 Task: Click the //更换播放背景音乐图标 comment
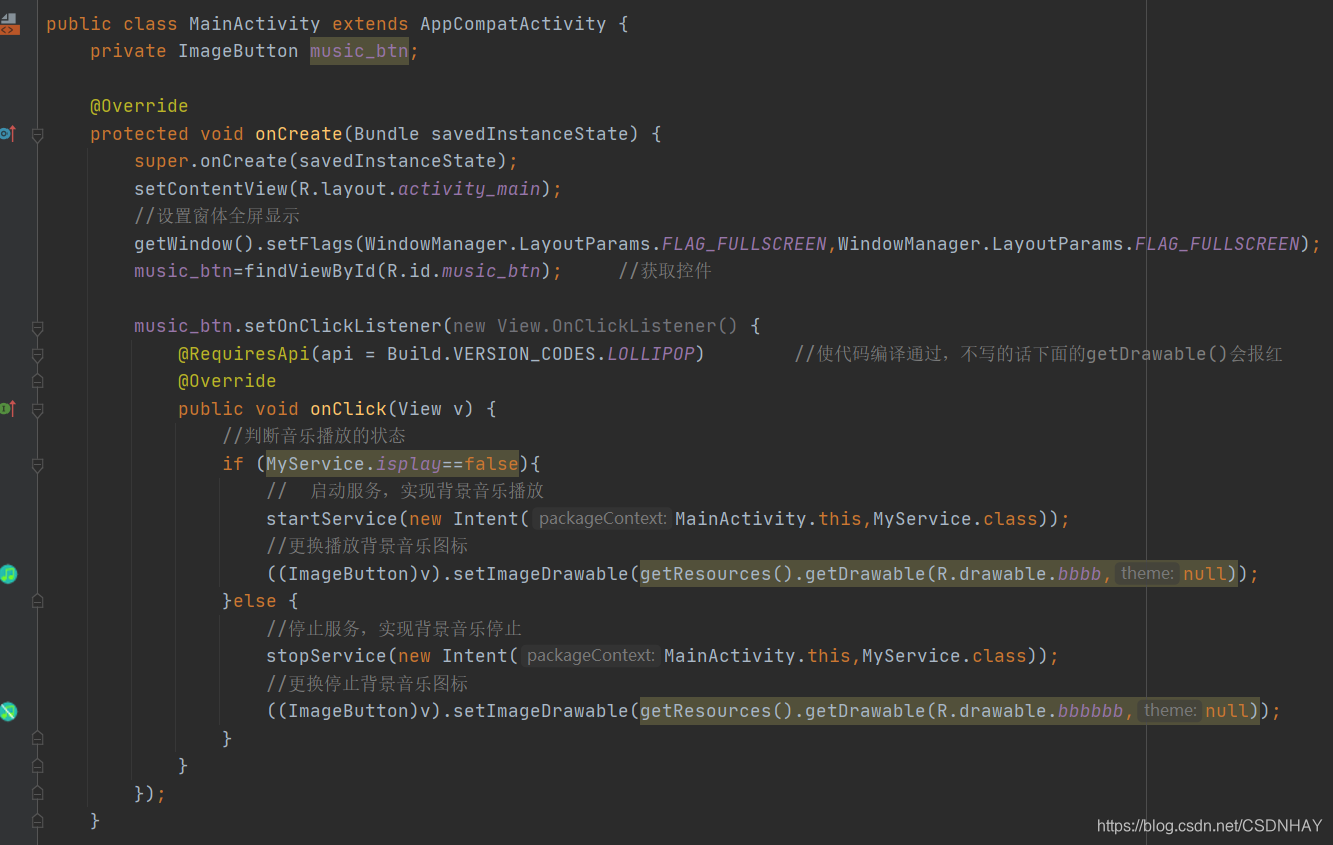tap(367, 546)
